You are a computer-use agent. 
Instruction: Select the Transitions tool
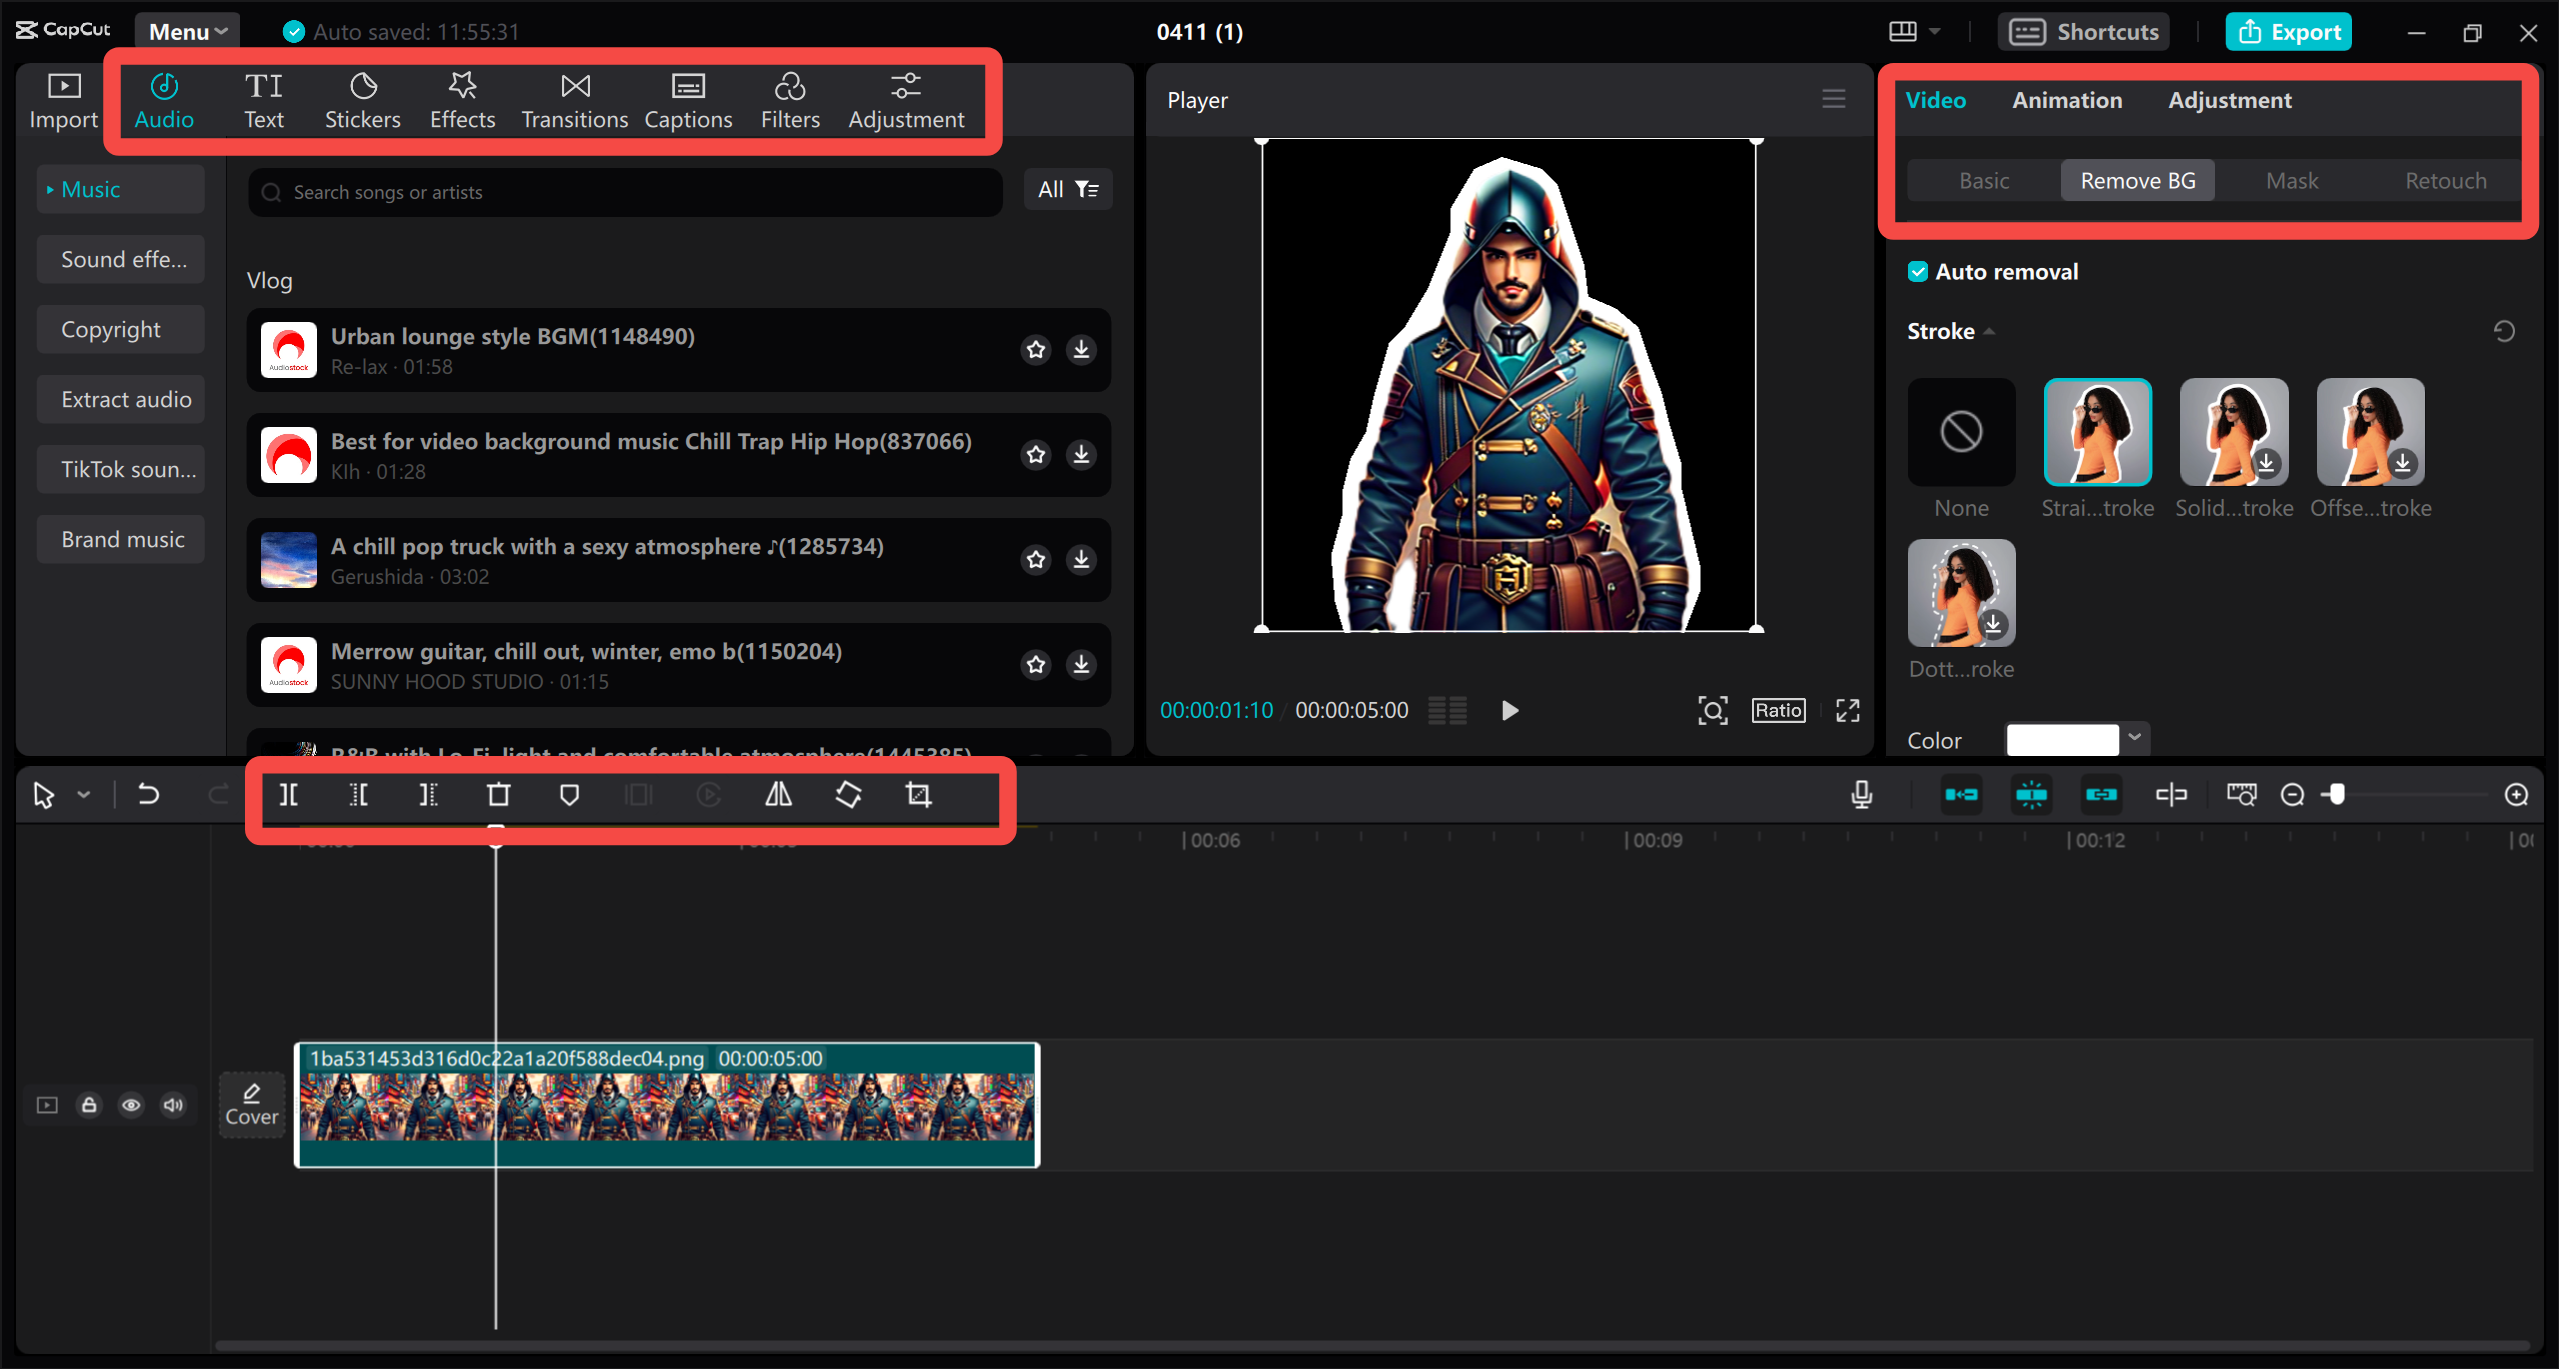click(x=573, y=100)
